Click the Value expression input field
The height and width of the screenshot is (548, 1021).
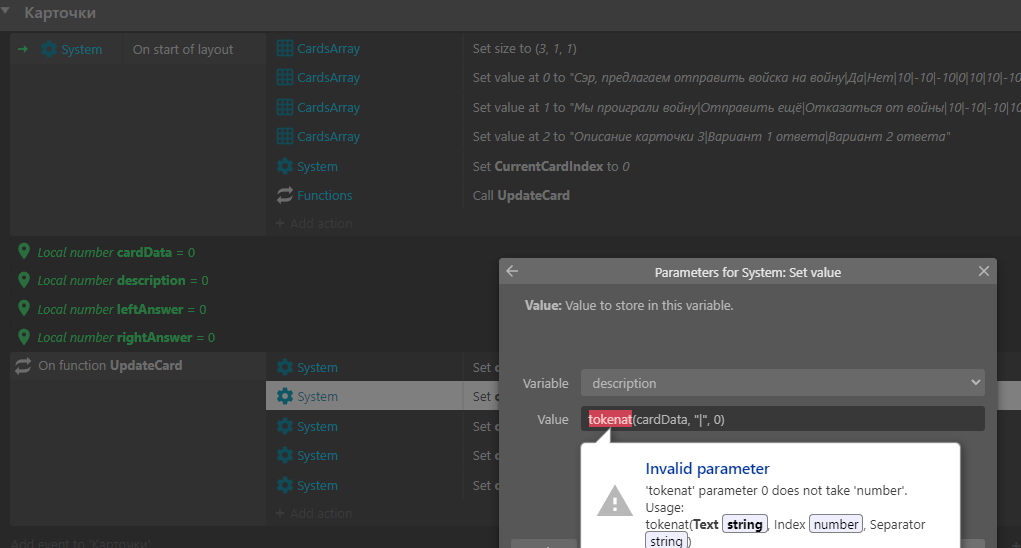point(783,419)
